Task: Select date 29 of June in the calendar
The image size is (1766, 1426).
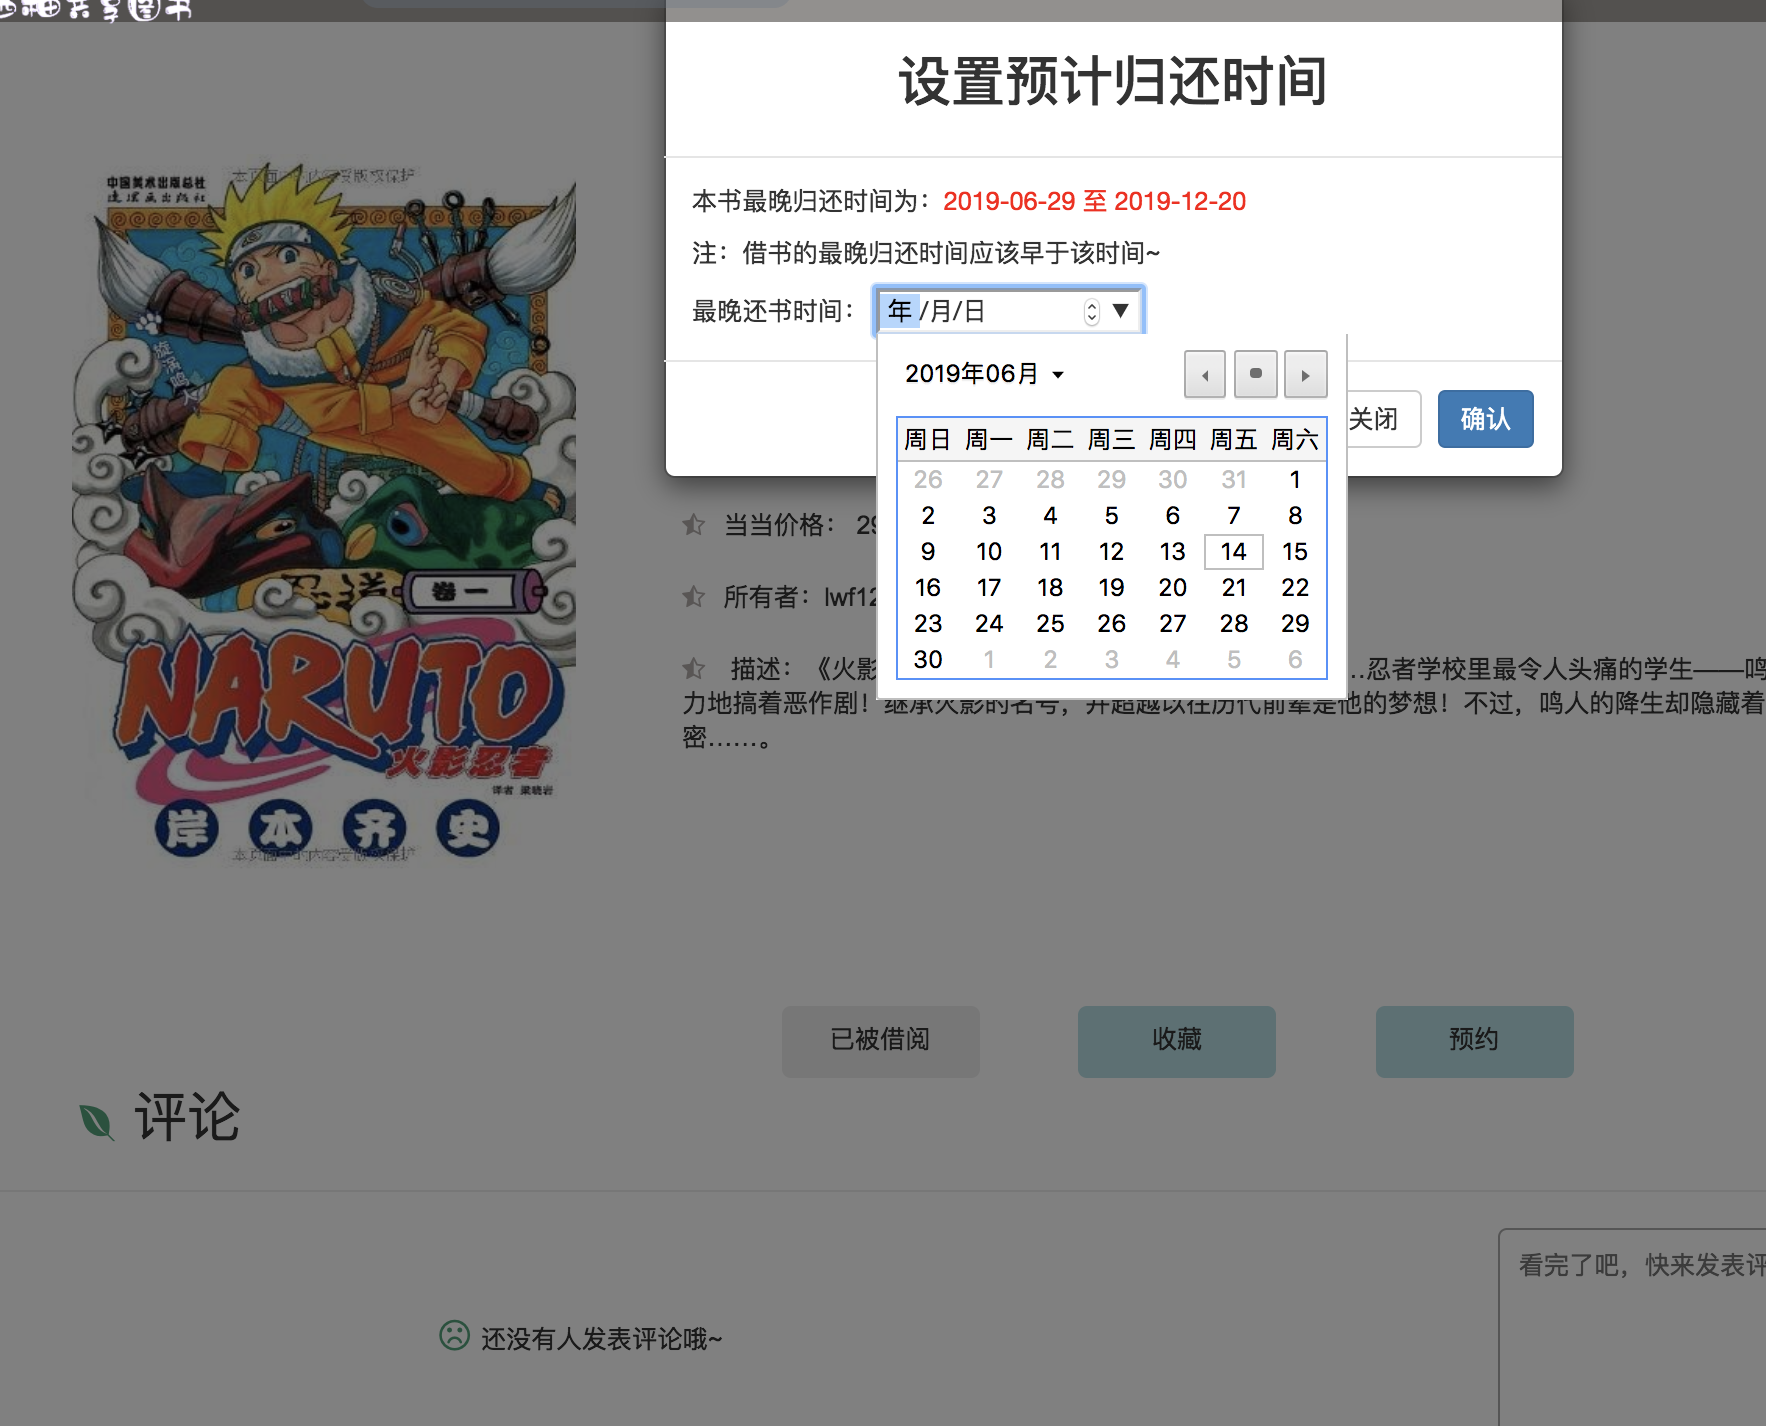Action: point(1295,624)
